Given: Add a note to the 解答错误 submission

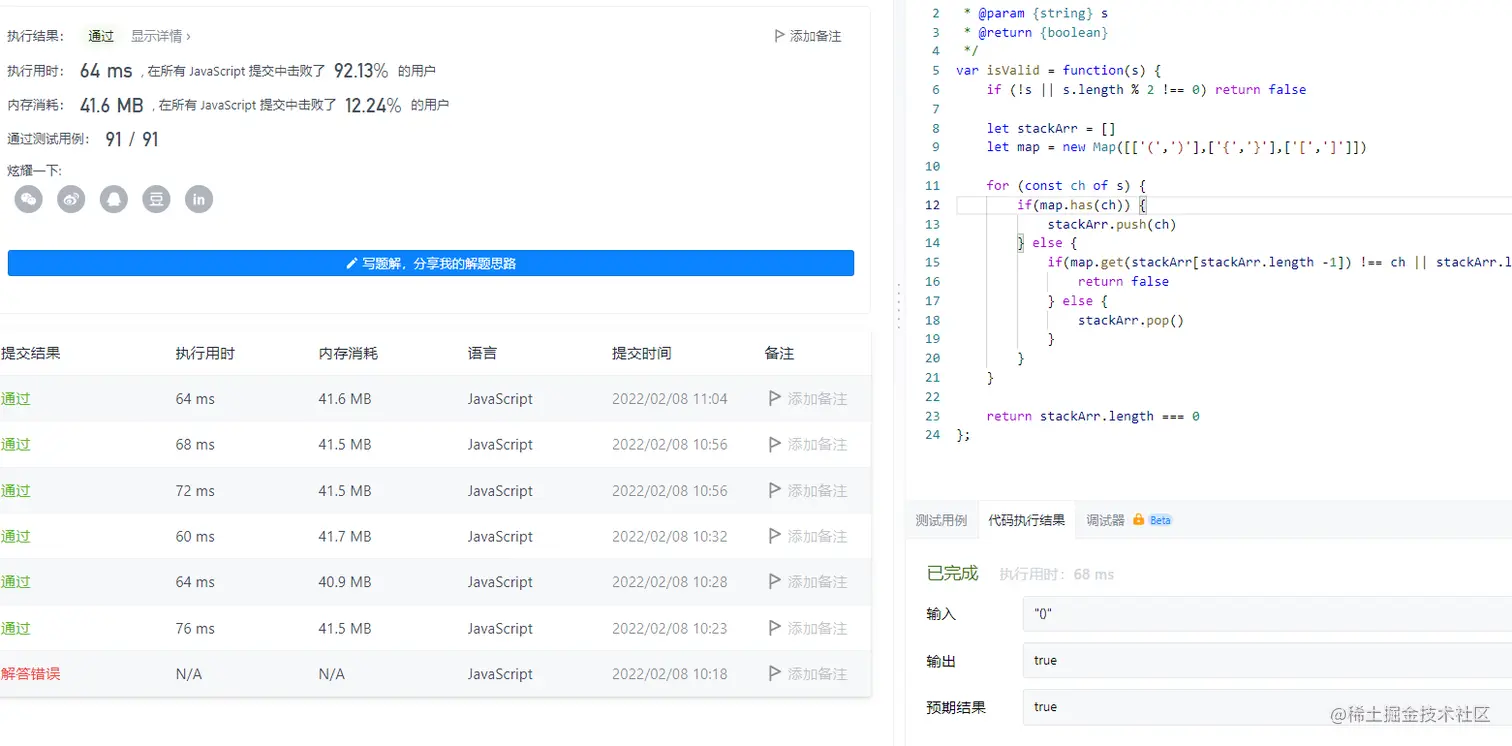Looking at the screenshot, I should (x=808, y=674).
